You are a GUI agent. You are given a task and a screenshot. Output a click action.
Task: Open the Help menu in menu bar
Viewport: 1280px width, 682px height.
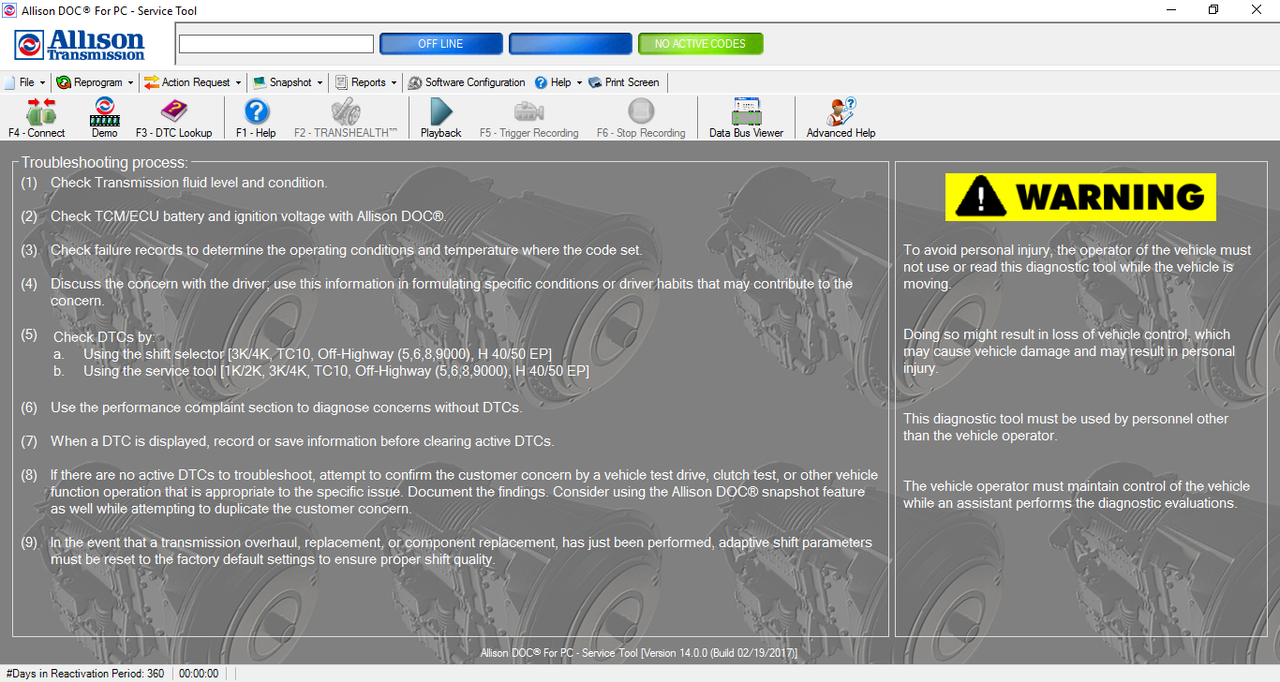click(x=559, y=82)
